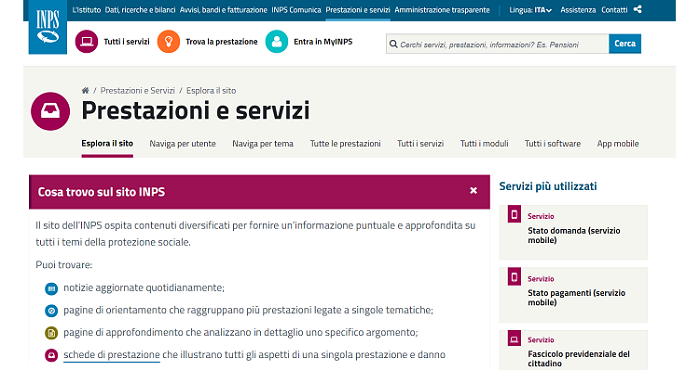
Task: Click the magnifier icon in search box
Action: tap(393, 44)
